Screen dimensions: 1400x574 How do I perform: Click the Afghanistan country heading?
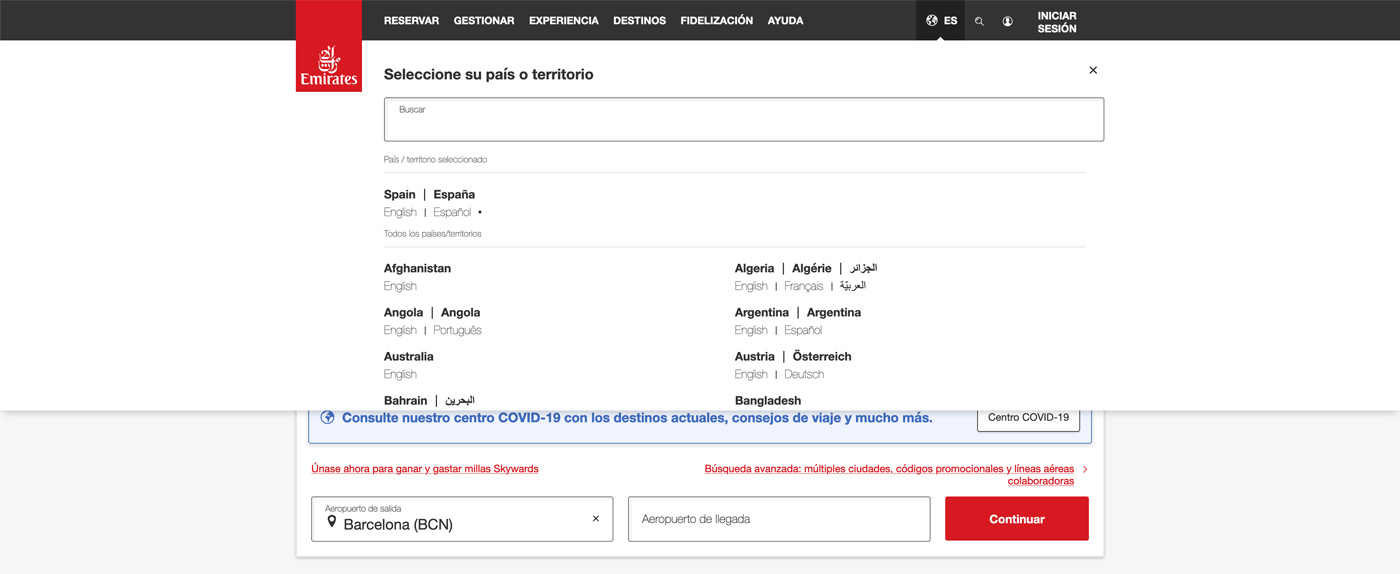417,268
